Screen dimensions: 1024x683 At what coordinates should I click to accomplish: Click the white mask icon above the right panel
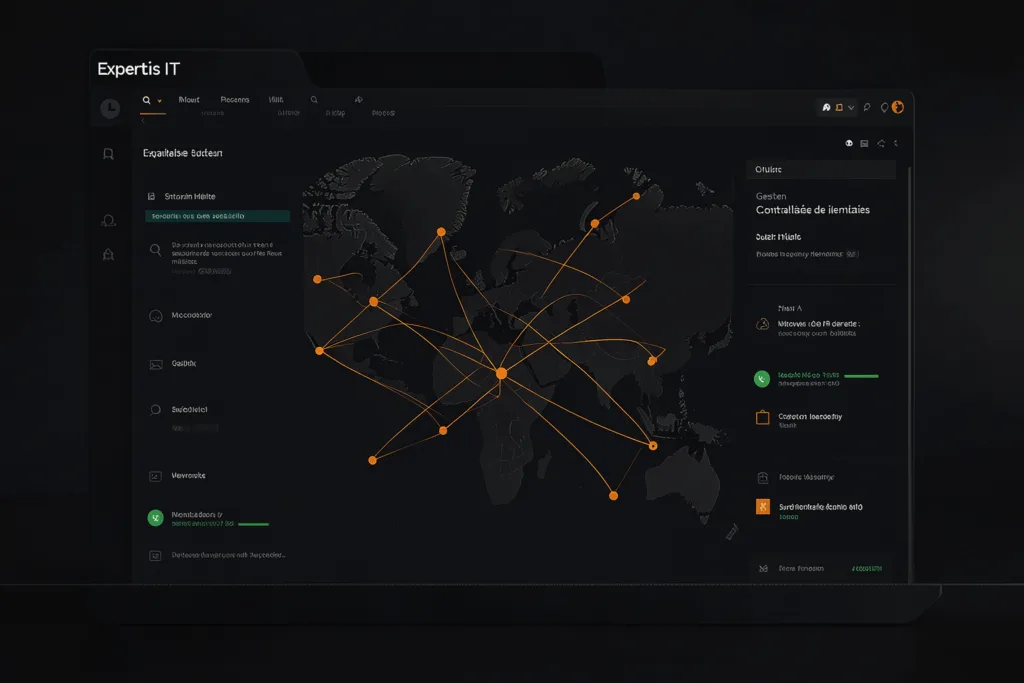tap(849, 143)
